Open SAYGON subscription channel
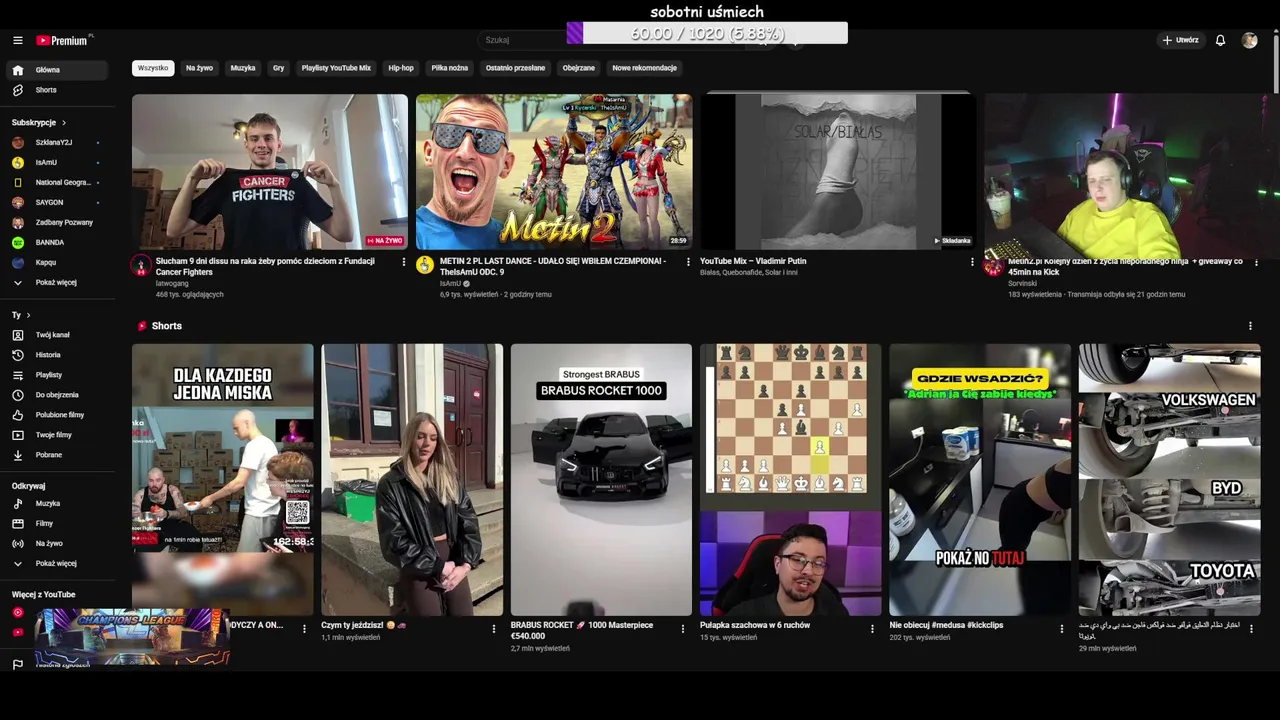 (56, 202)
